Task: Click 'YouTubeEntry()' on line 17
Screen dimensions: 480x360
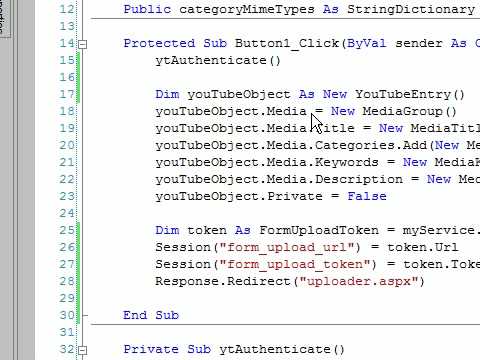Action: tap(410, 95)
